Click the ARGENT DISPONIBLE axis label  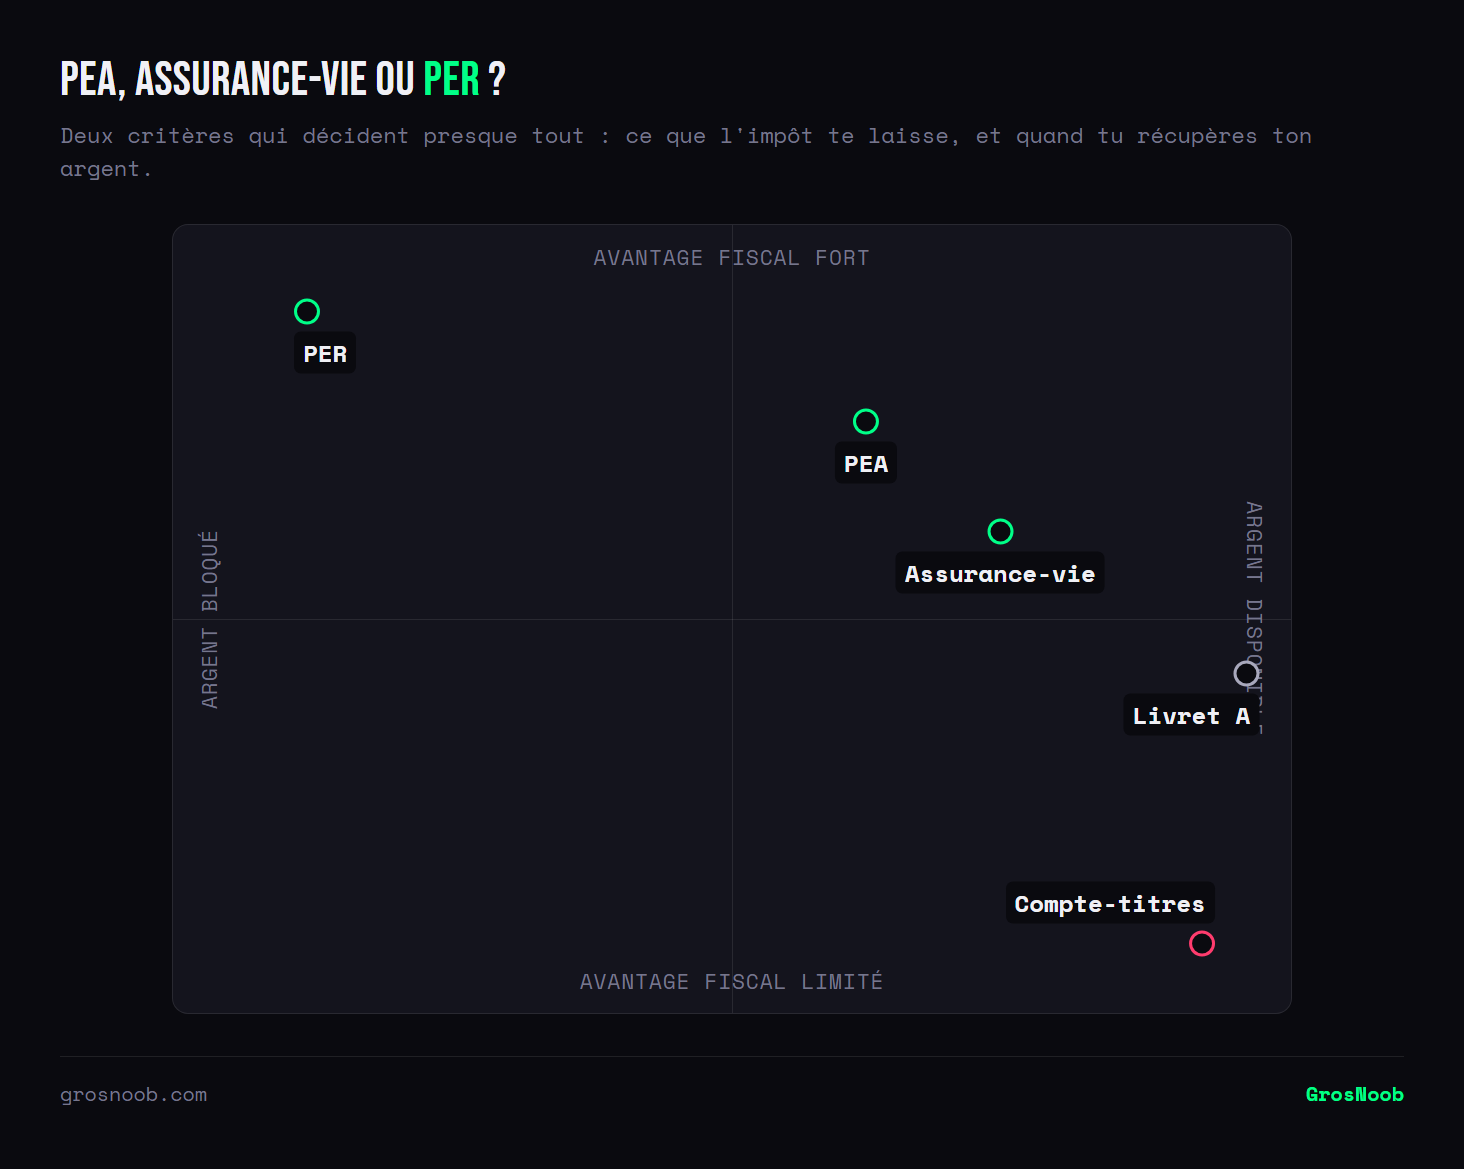1254,618
